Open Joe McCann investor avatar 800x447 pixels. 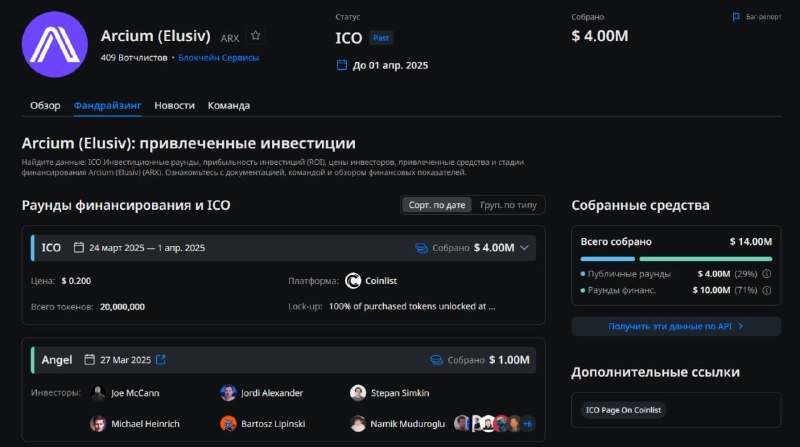(x=98, y=393)
